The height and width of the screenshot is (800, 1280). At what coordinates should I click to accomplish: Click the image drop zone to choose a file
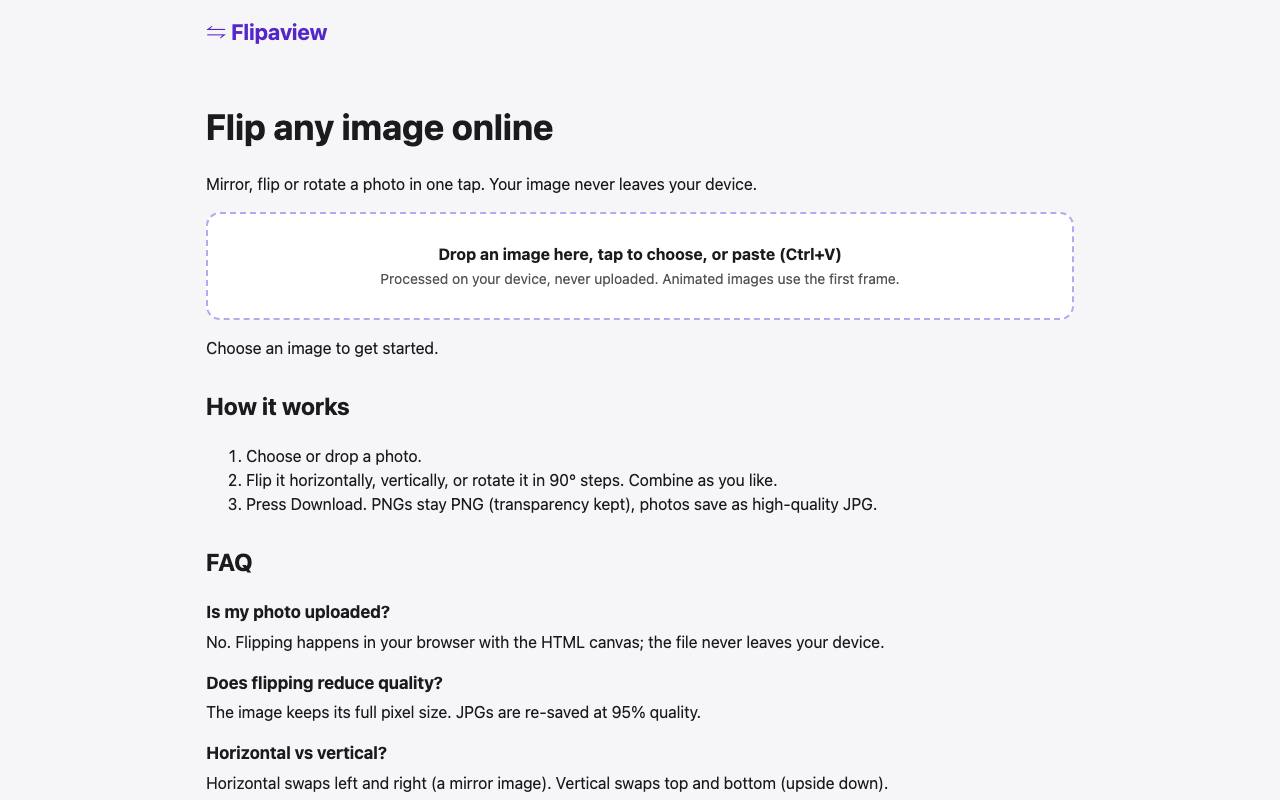(x=640, y=266)
